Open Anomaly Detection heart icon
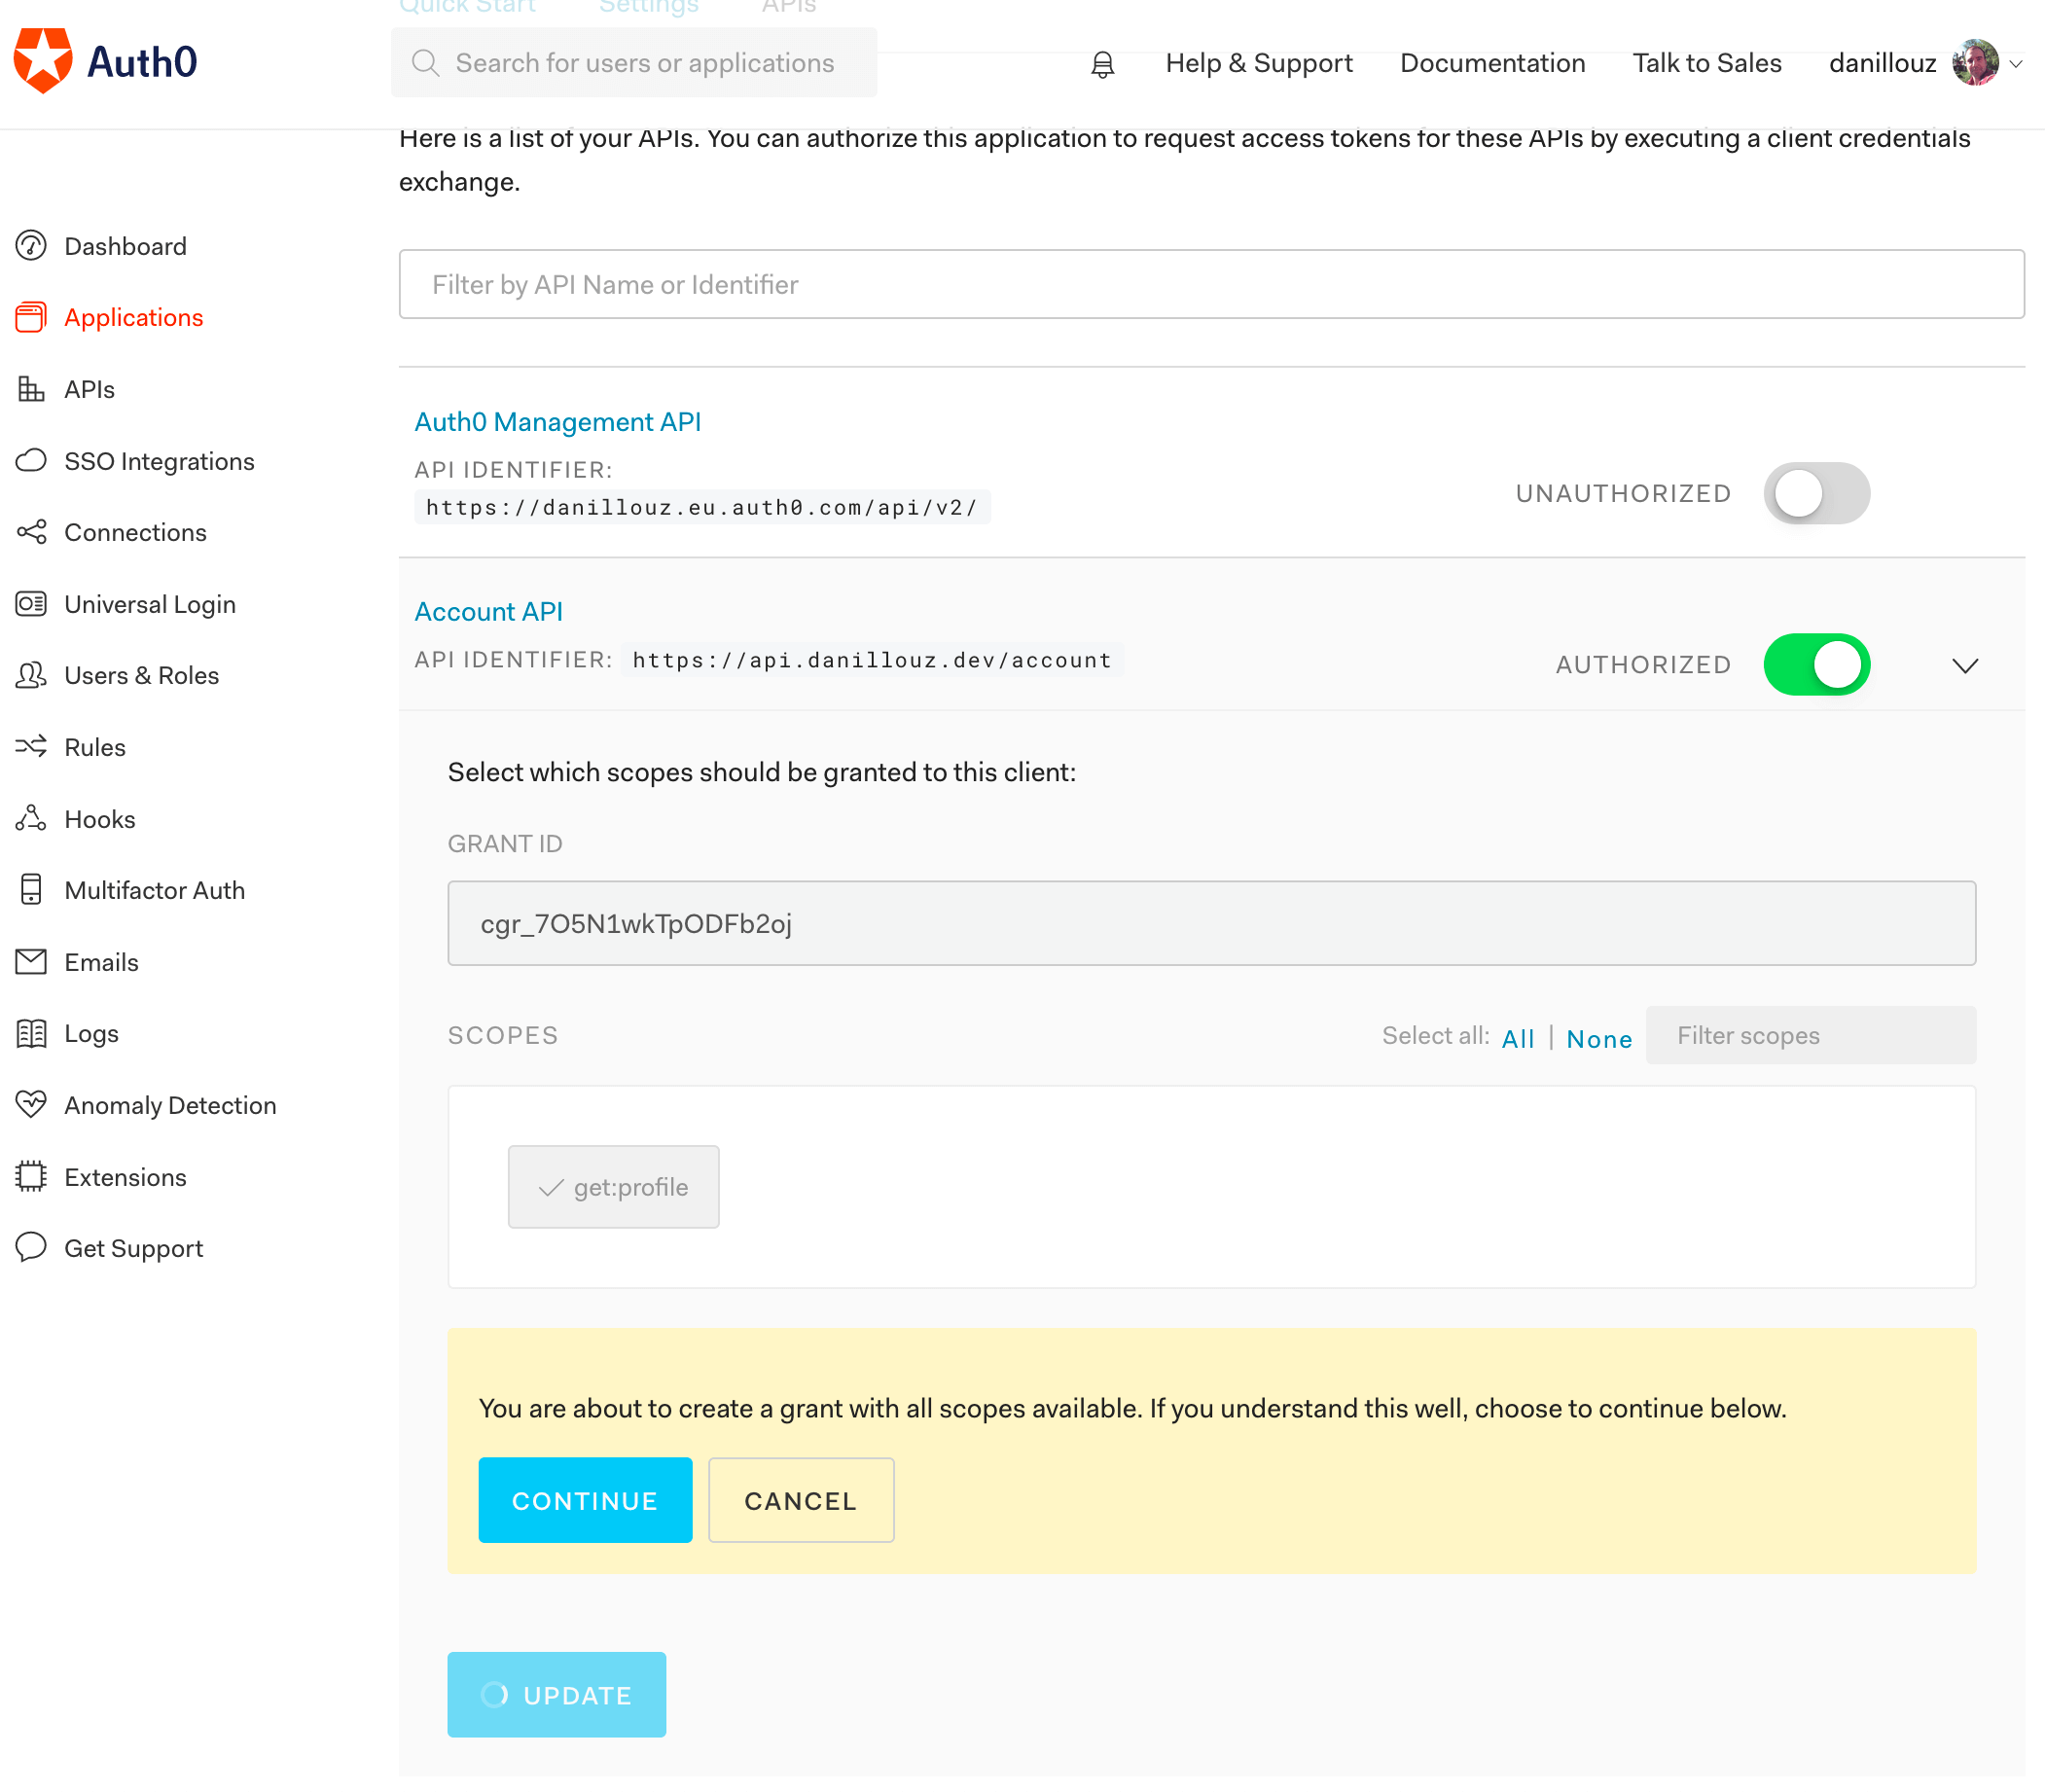The height and width of the screenshot is (1792, 2045). [31, 1105]
